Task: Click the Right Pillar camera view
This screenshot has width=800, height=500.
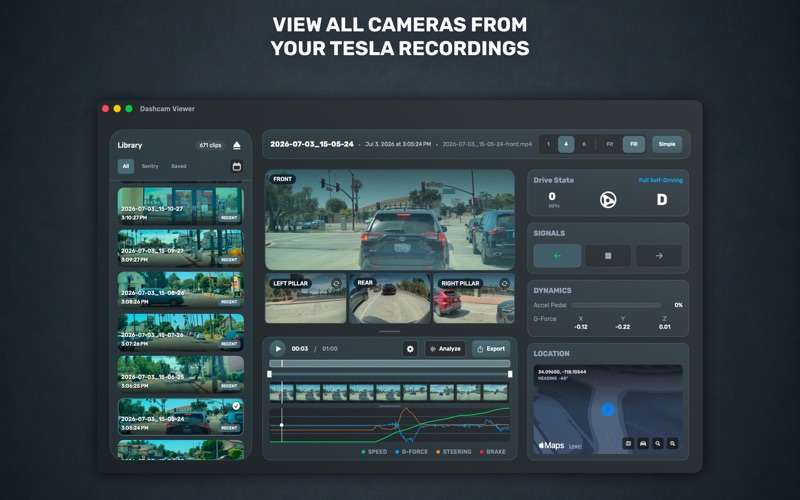Action: [474, 298]
